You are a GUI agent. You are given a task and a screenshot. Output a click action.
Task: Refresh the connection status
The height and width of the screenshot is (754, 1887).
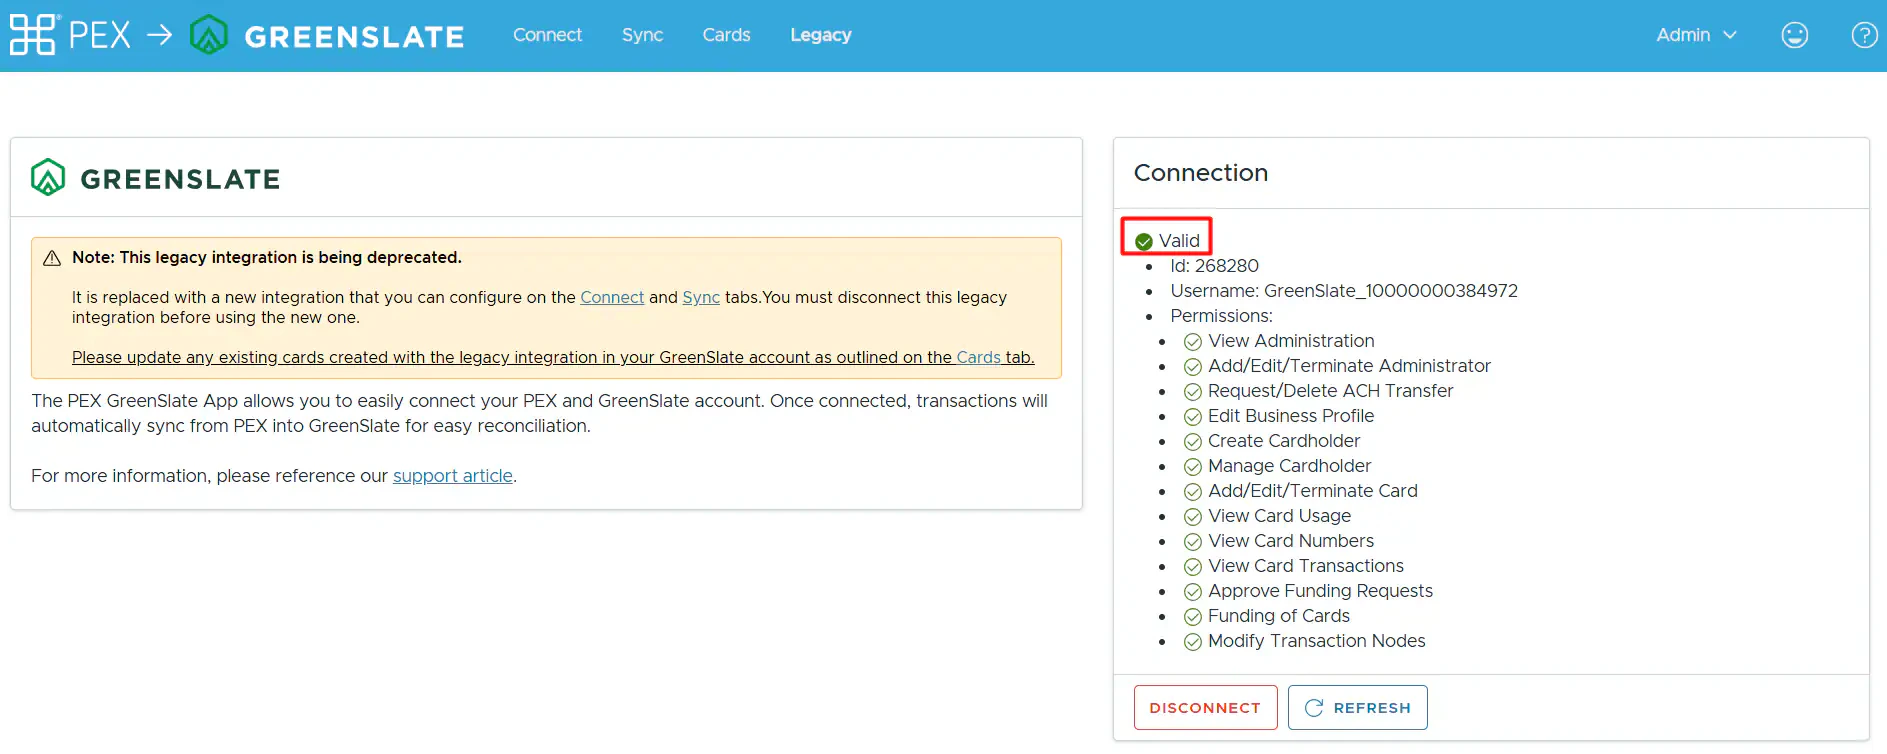coord(1357,707)
